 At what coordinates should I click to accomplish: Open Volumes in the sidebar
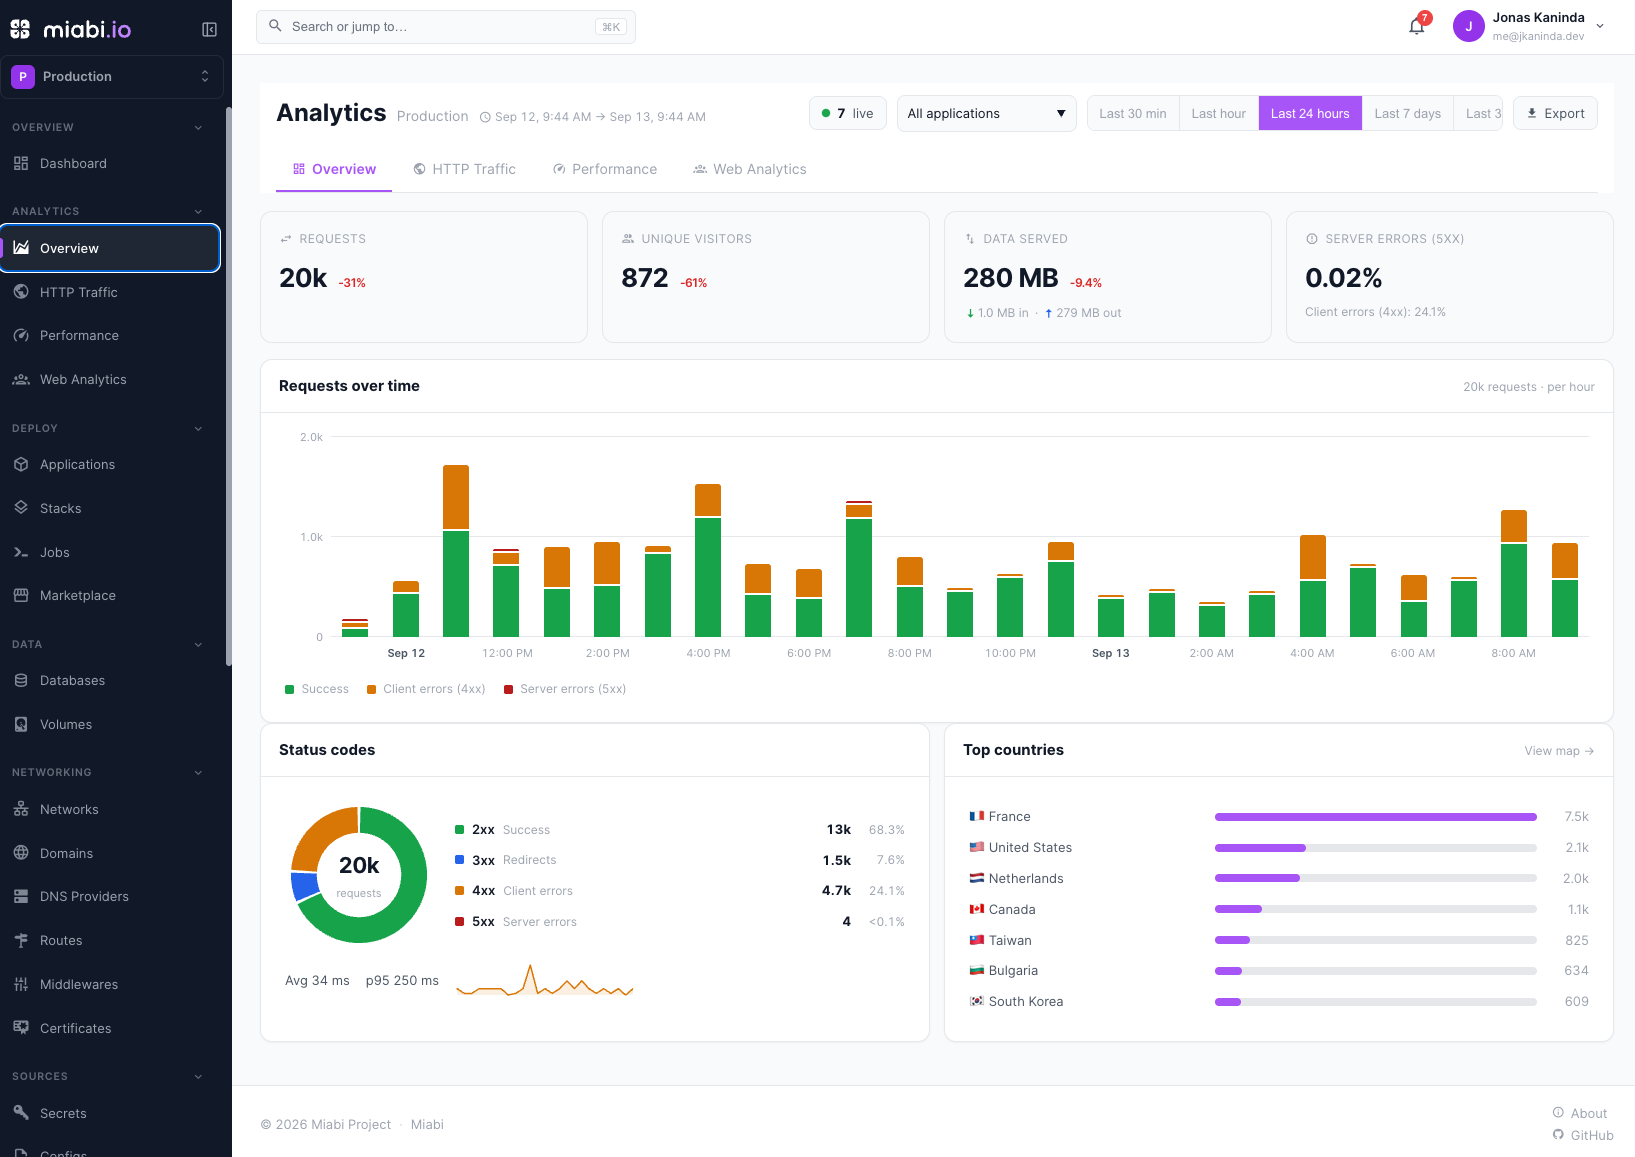coord(110,724)
